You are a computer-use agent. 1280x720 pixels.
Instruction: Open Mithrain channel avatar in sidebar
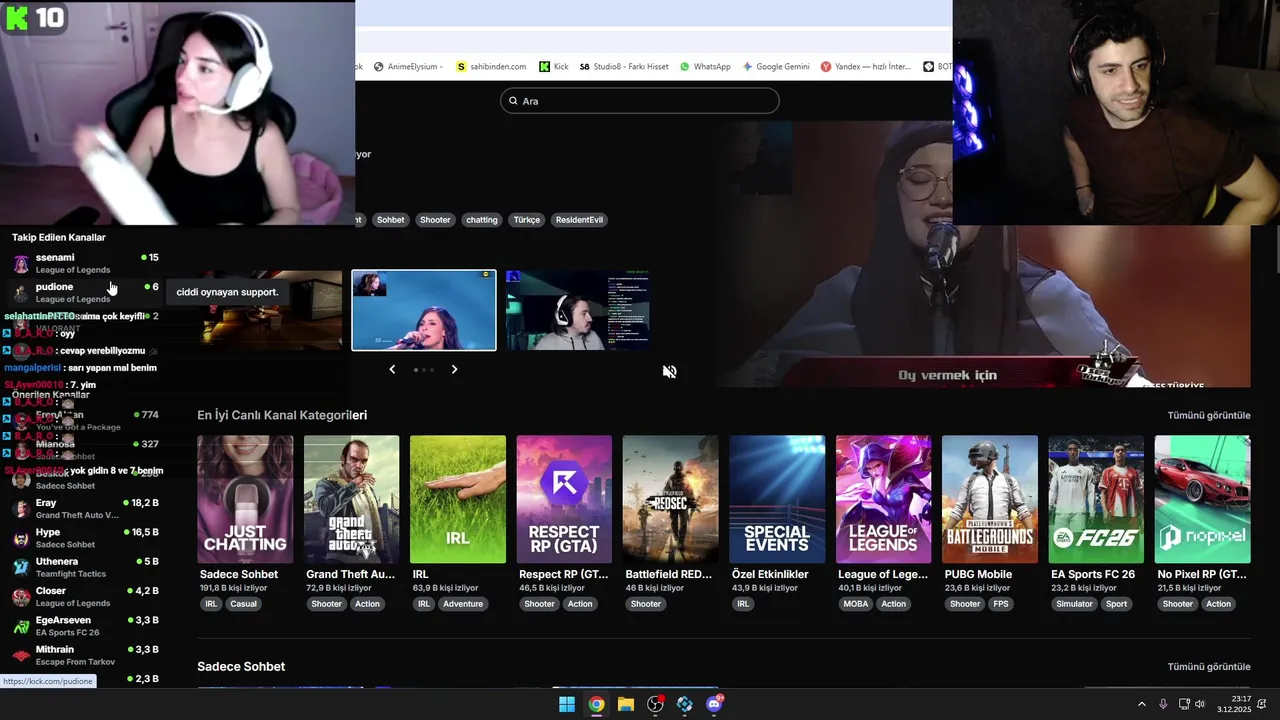(21, 655)
